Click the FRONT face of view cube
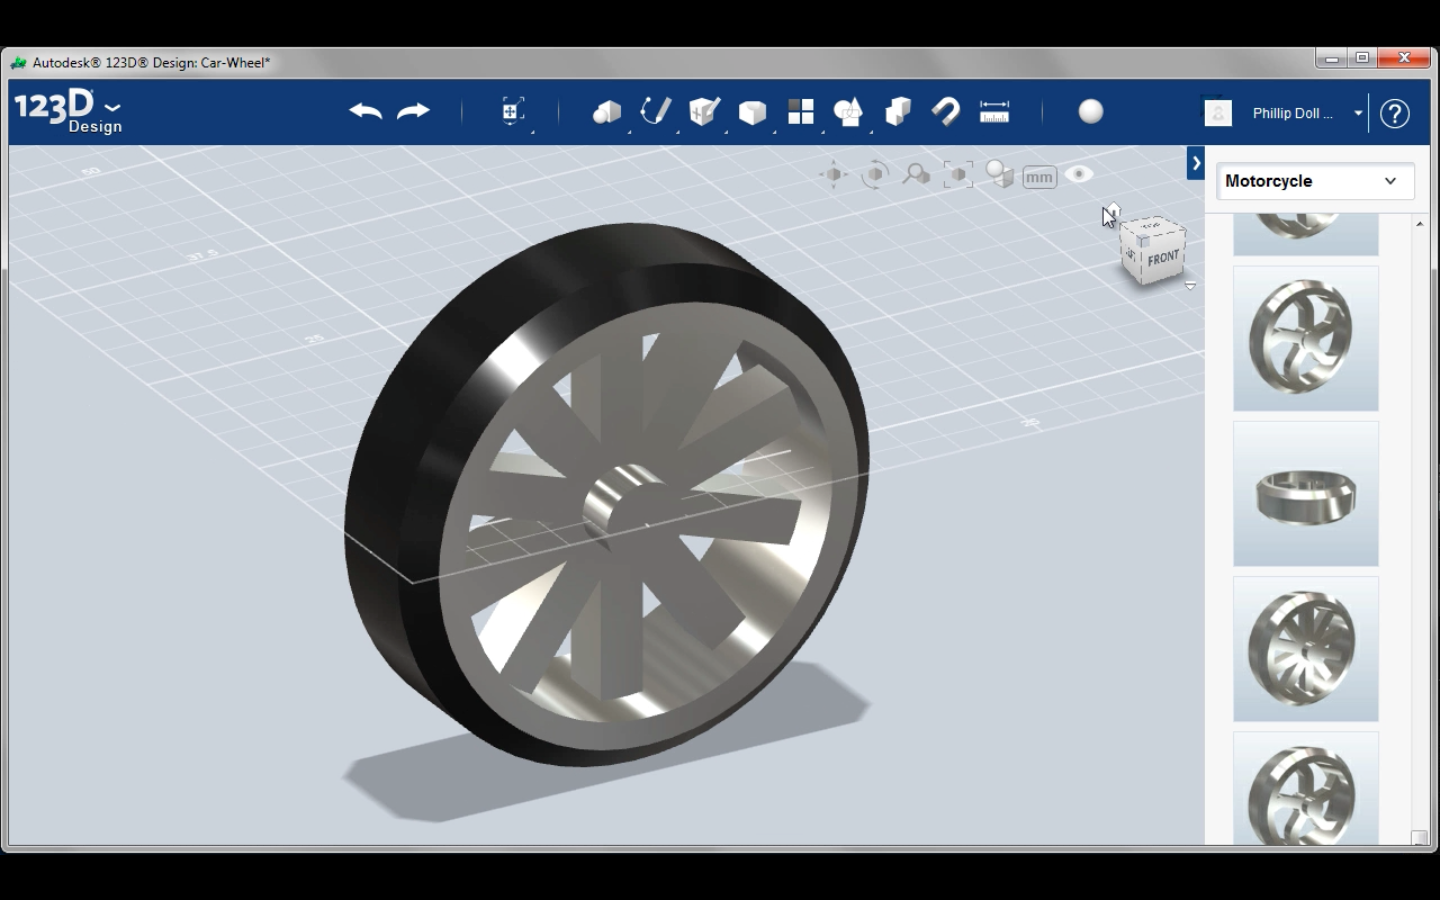Screen dimensions: 1440x900 (1163, 258)
